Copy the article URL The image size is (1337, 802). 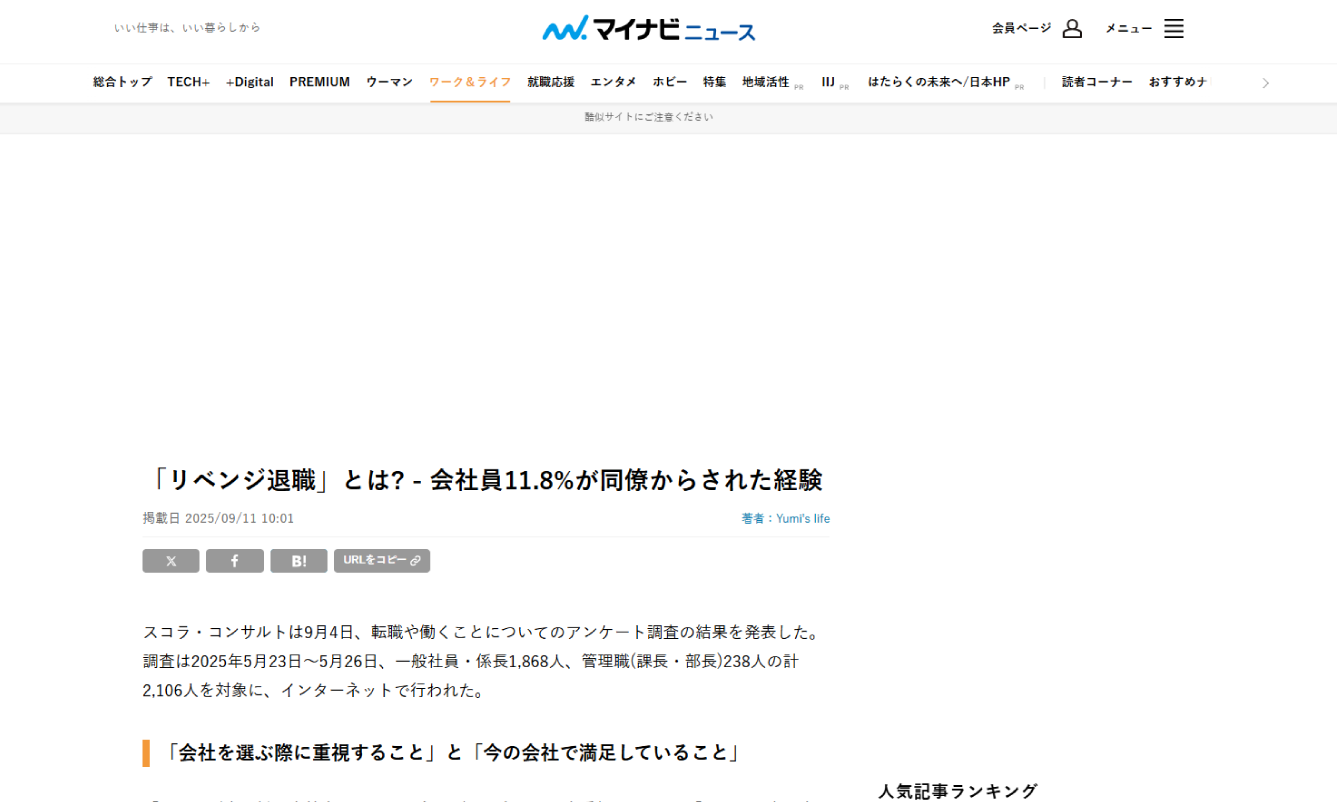tap(382, 561)
